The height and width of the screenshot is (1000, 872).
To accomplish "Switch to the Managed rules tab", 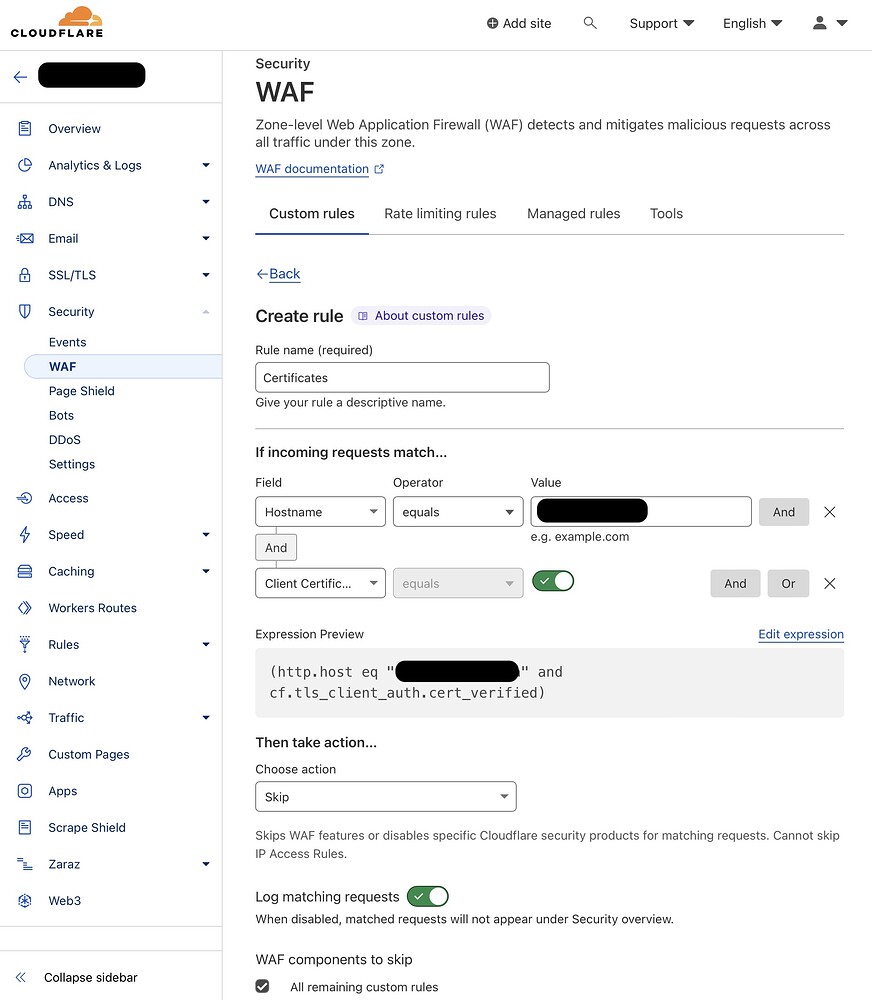I will (573, 213).
